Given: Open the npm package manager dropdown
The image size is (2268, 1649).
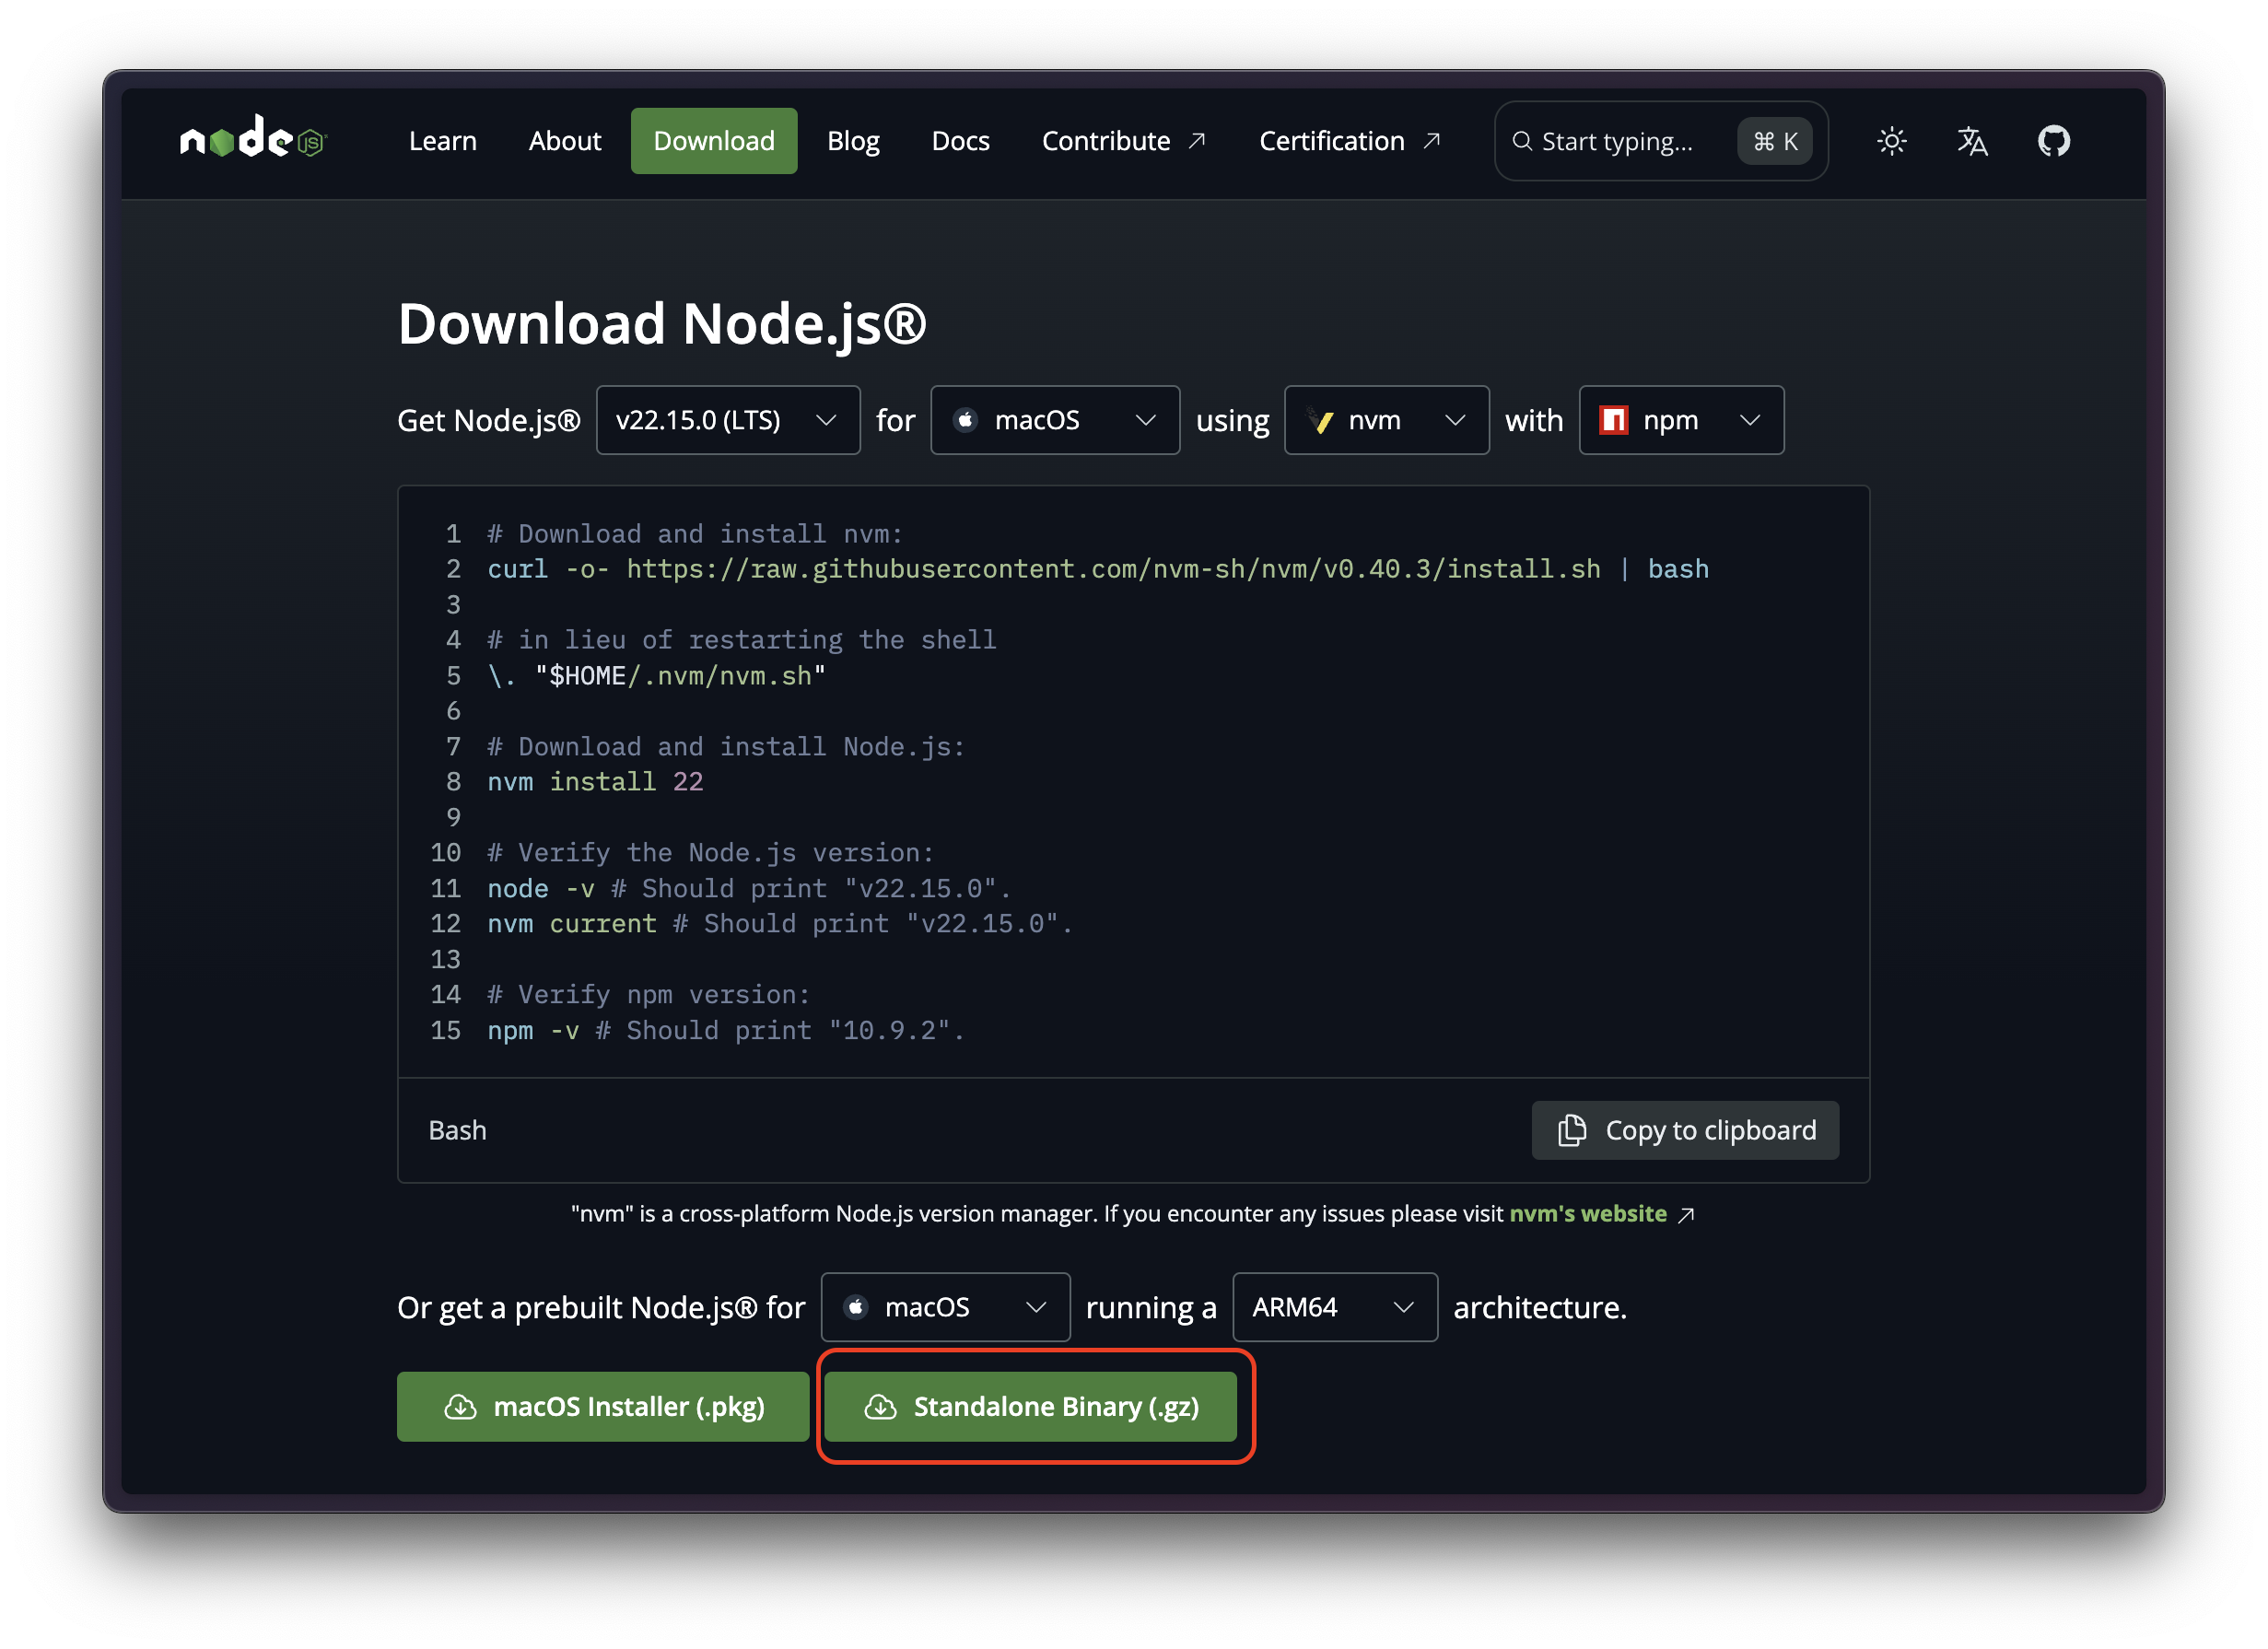Looking at the screenshot, I should [1680, 420].
